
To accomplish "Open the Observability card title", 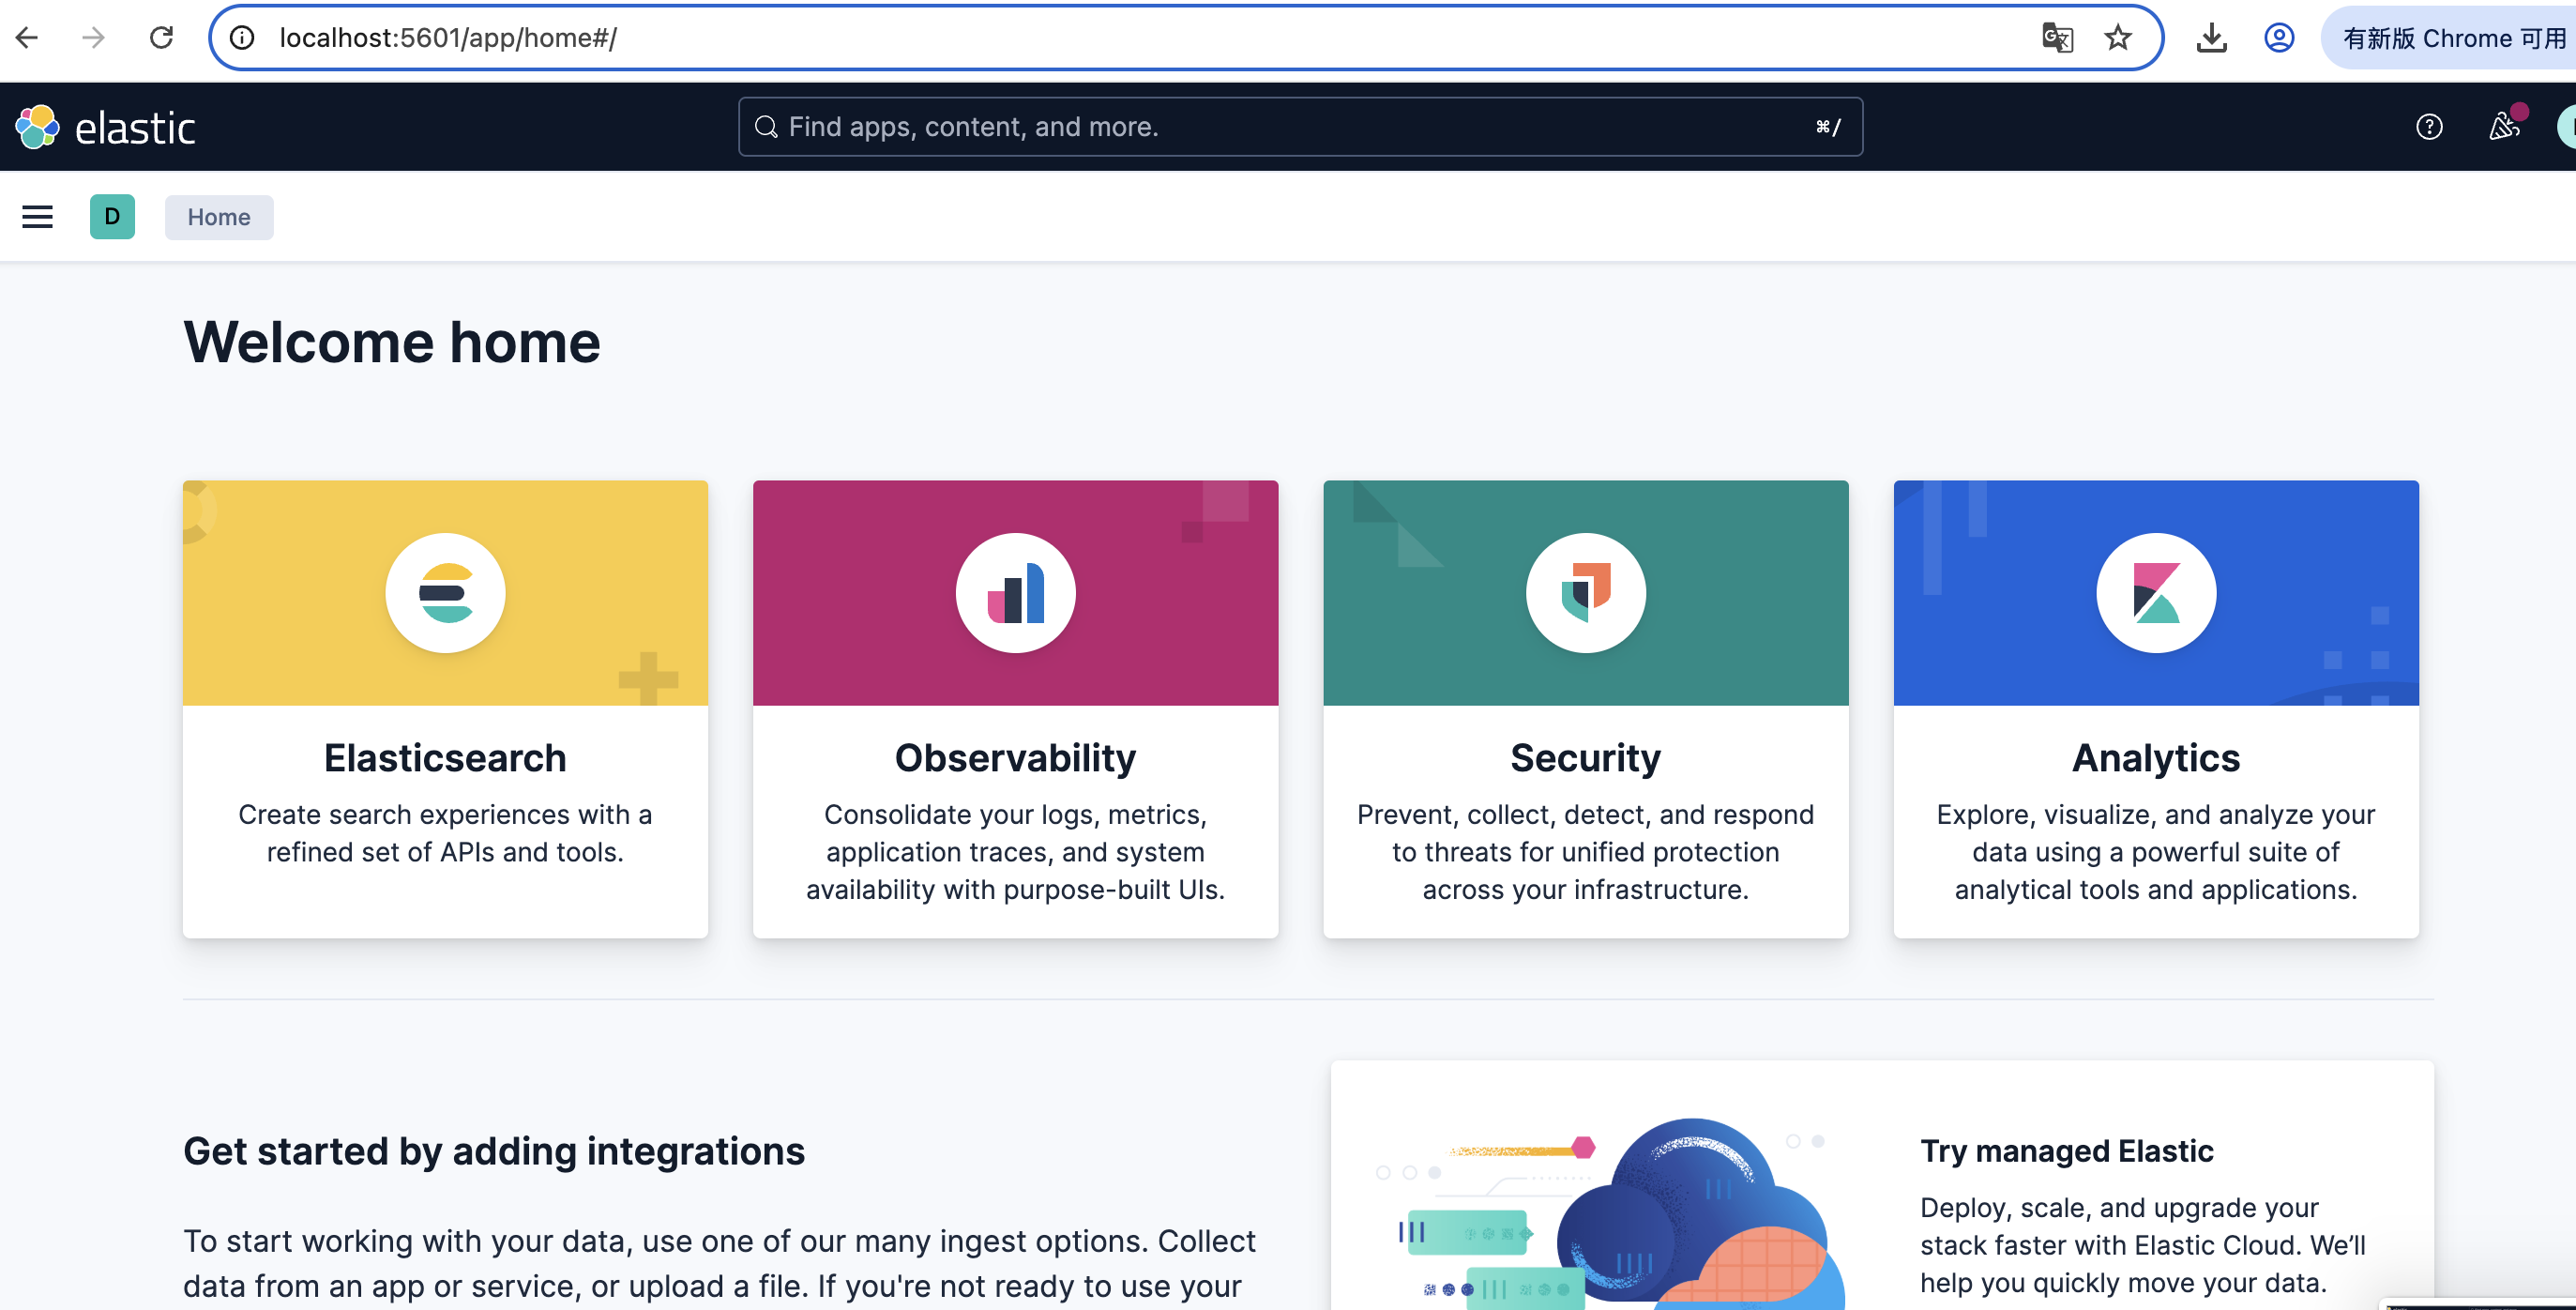I will tap(1016, 758).
